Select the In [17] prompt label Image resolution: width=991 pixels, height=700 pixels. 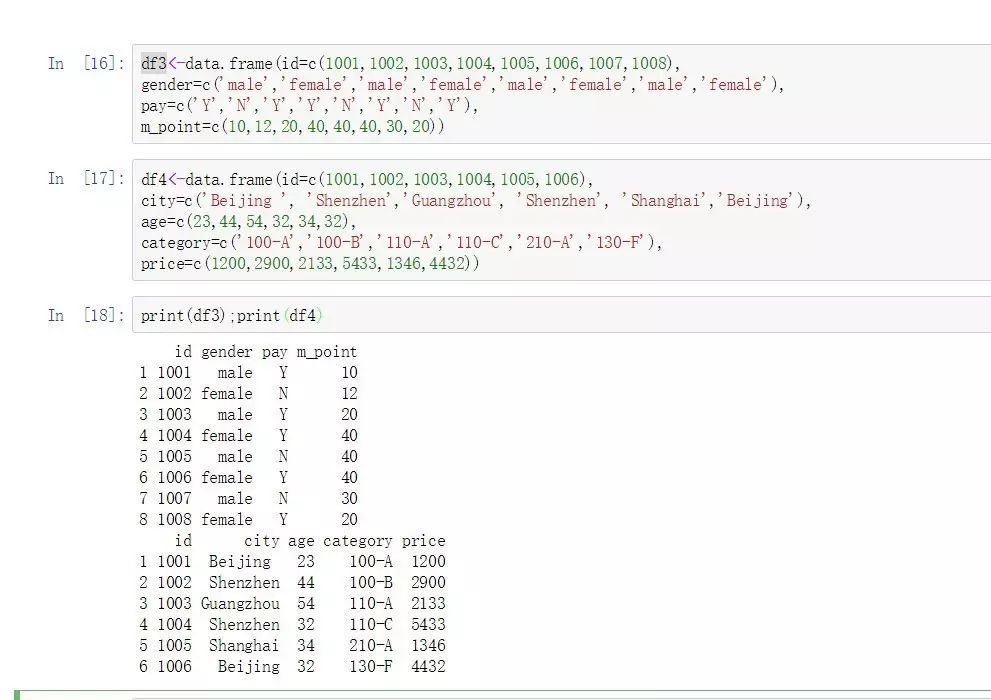click(87, 178)
